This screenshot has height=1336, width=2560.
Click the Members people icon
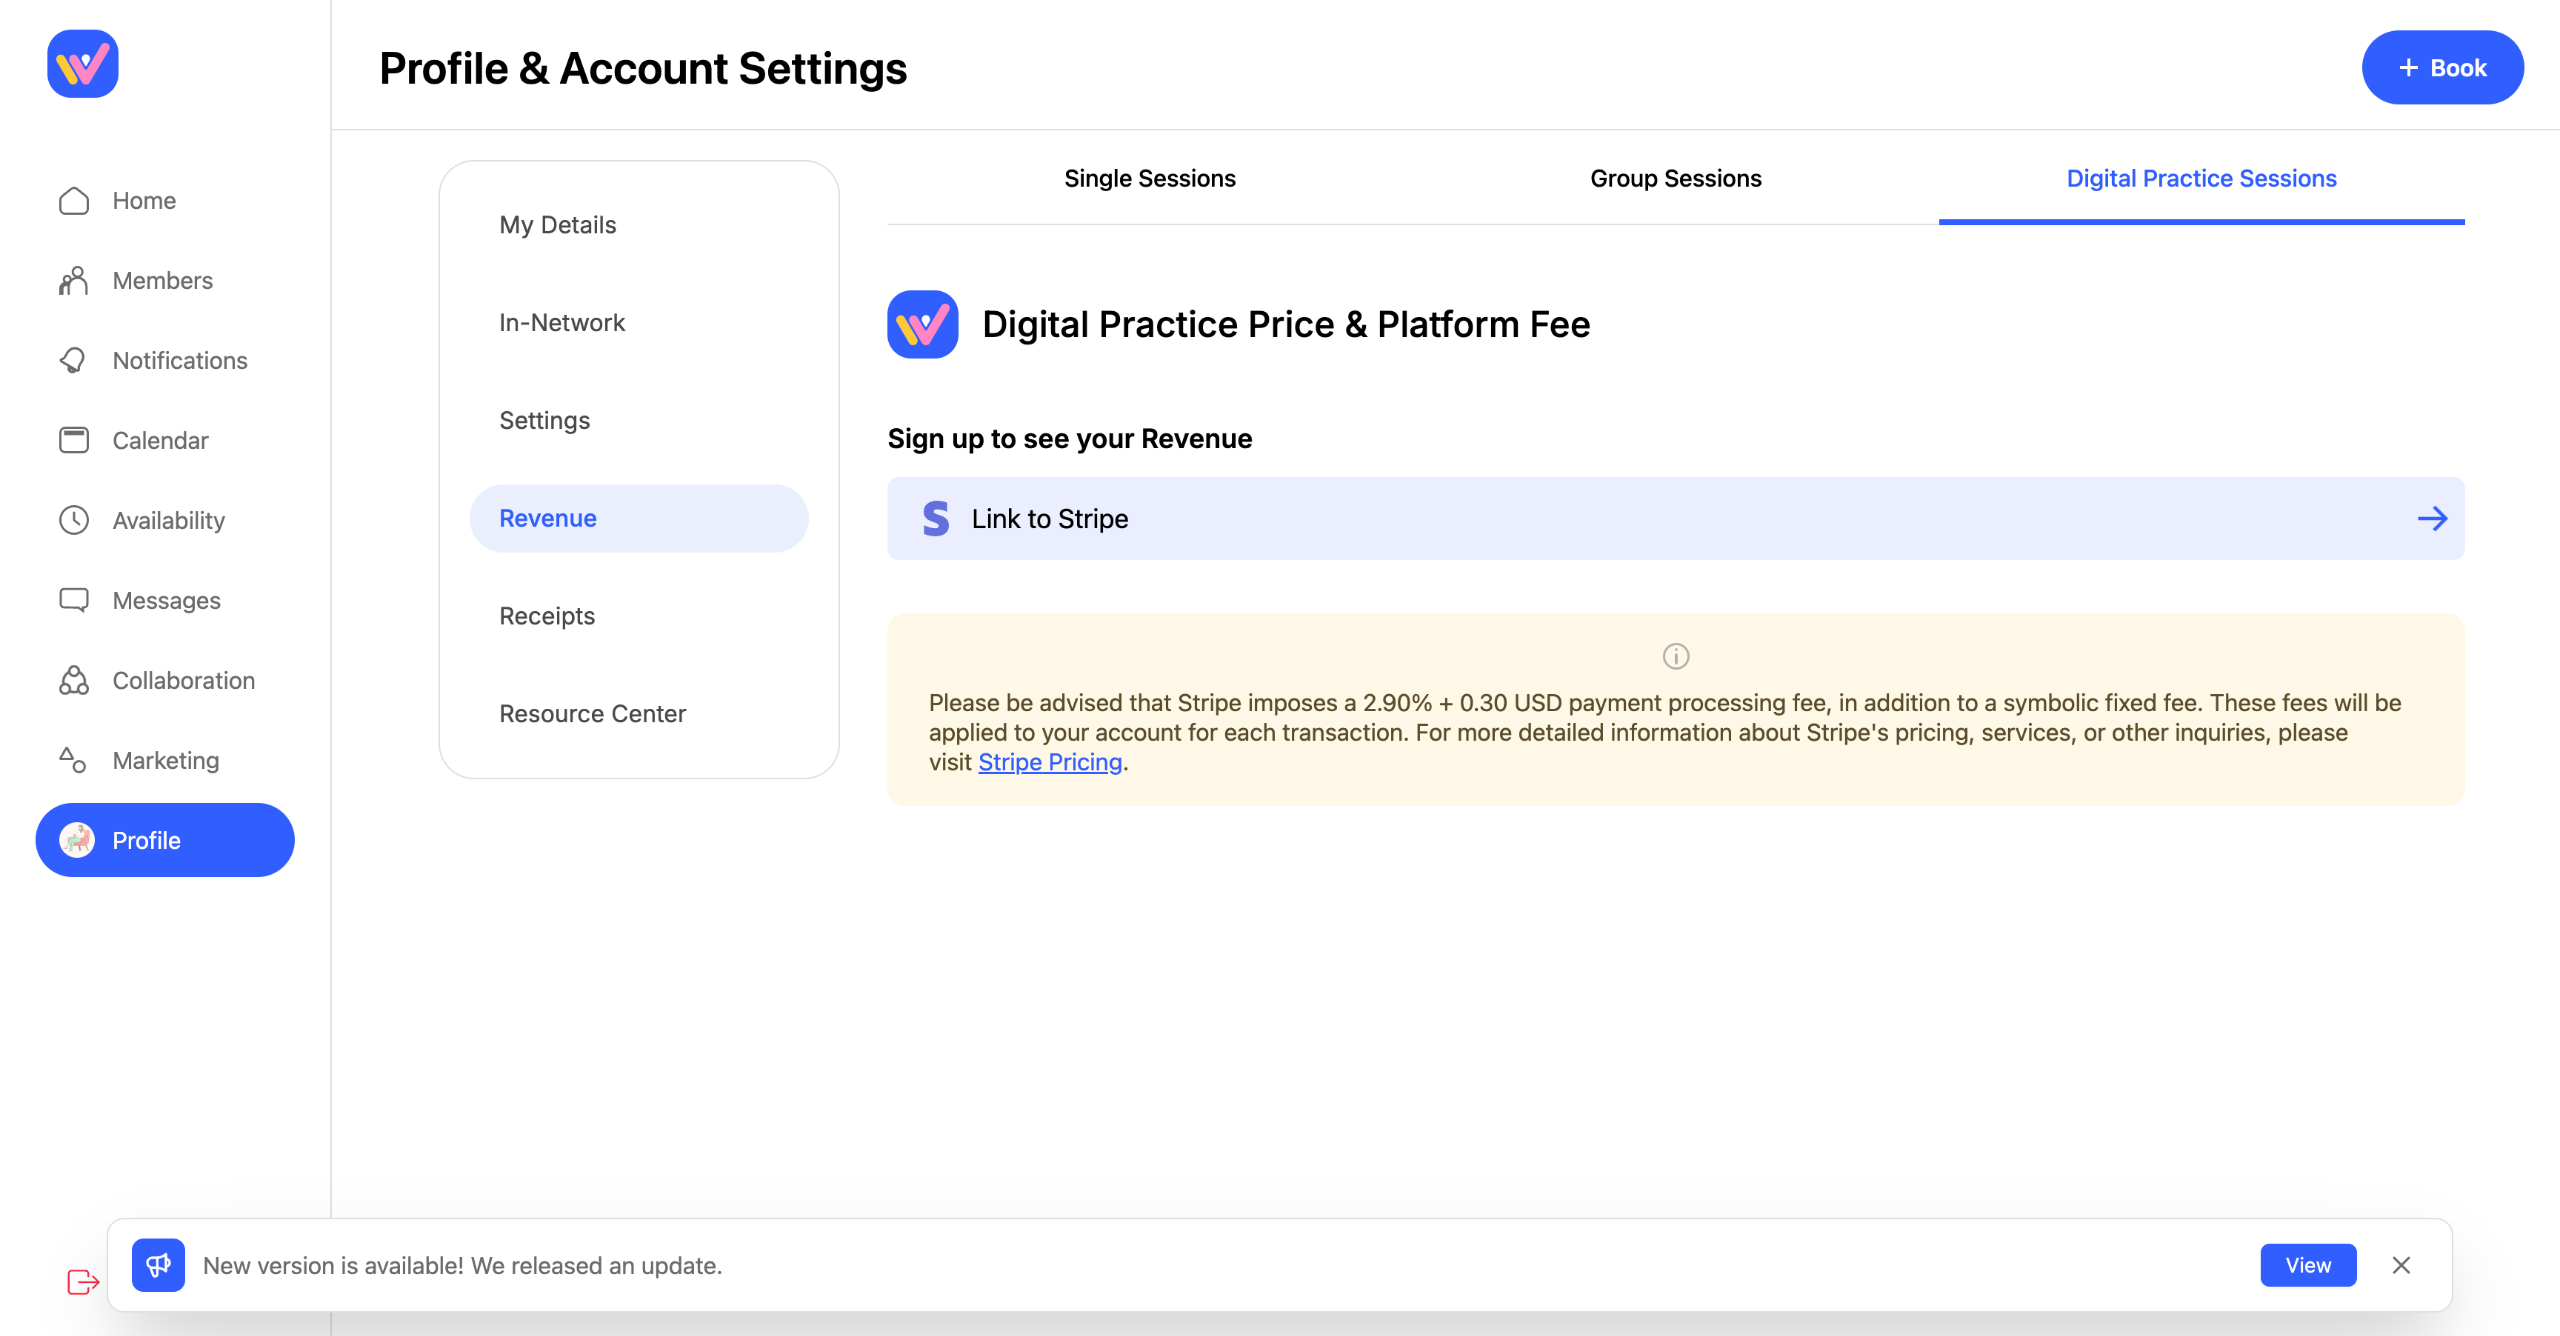pos(74,281)
